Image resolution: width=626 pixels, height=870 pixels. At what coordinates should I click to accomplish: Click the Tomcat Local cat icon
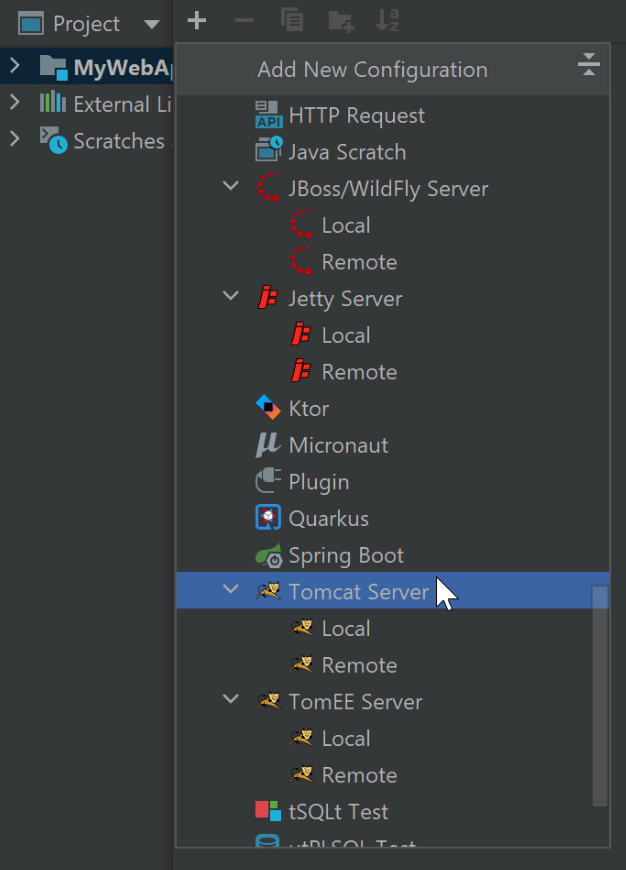tap(301, 628)
